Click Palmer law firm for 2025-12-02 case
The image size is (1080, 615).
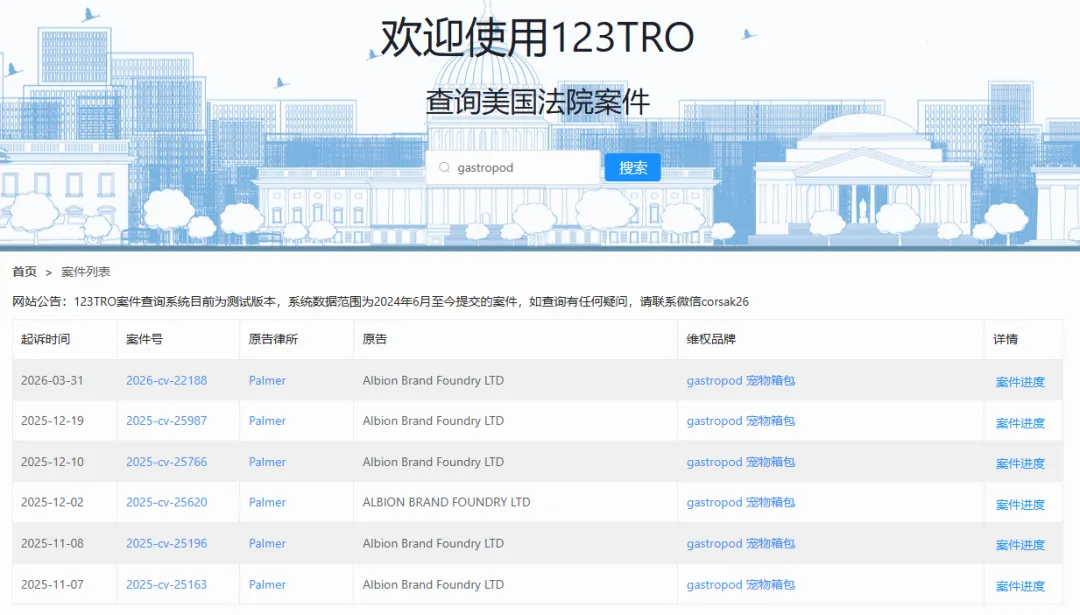click(x=267, y=502)
